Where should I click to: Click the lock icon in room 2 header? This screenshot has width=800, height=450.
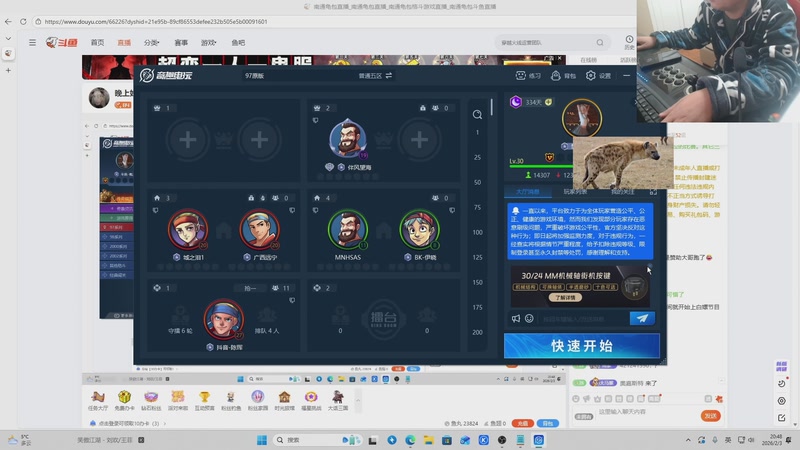[x=422, y=108]
